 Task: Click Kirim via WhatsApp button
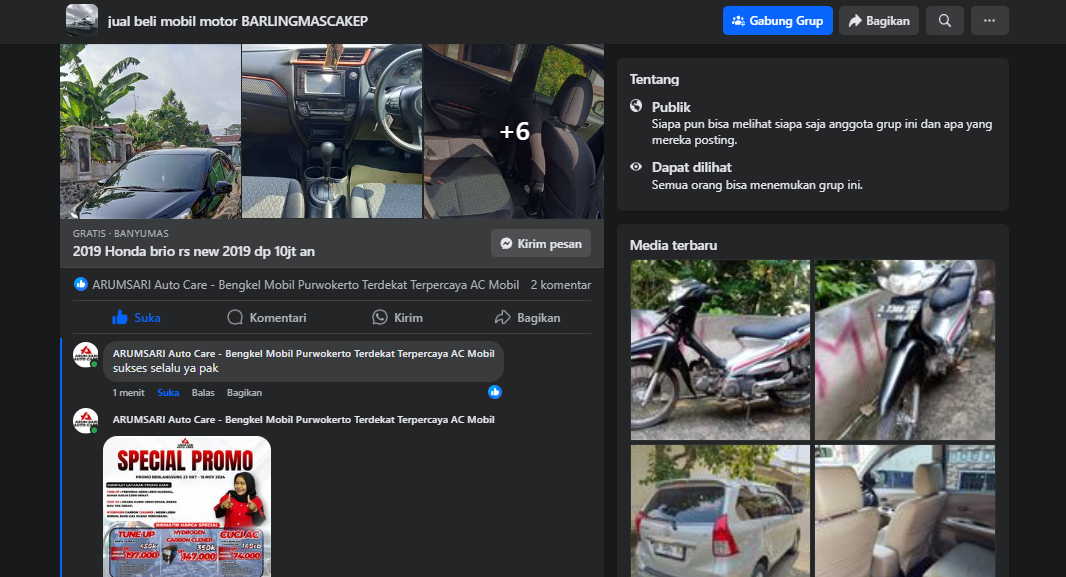398,317
